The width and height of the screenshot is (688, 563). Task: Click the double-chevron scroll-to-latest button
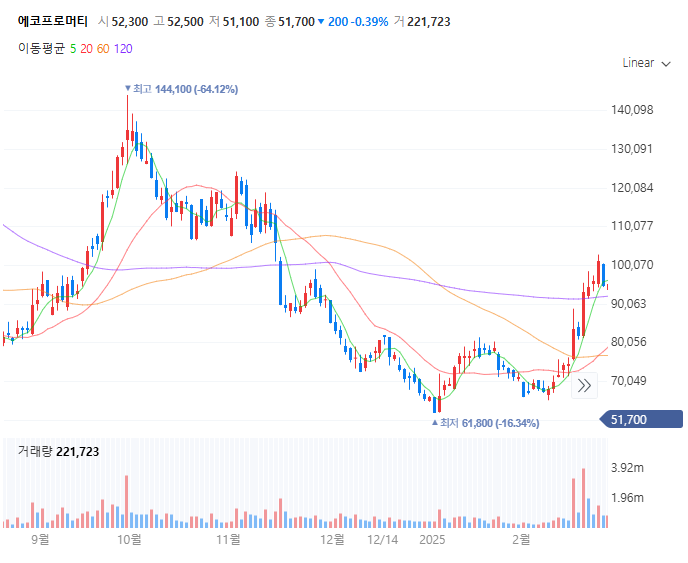point(584,386)
